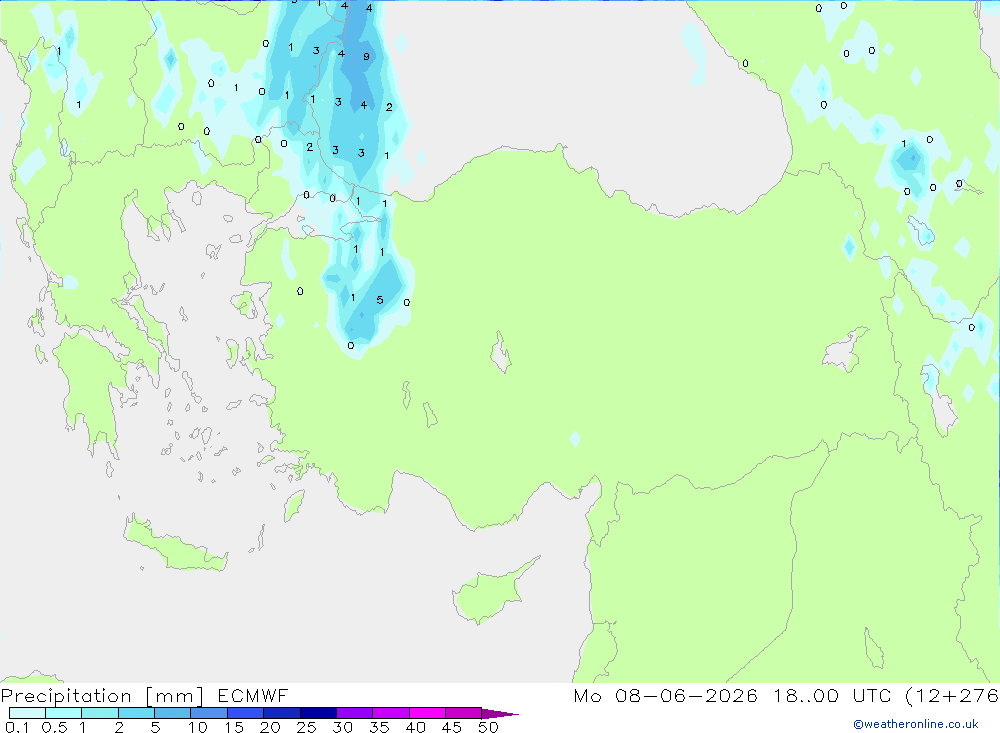Click the legend label '0.1'
The width and height of the screenshot is (1000, 733).
(x=17, y=727)
